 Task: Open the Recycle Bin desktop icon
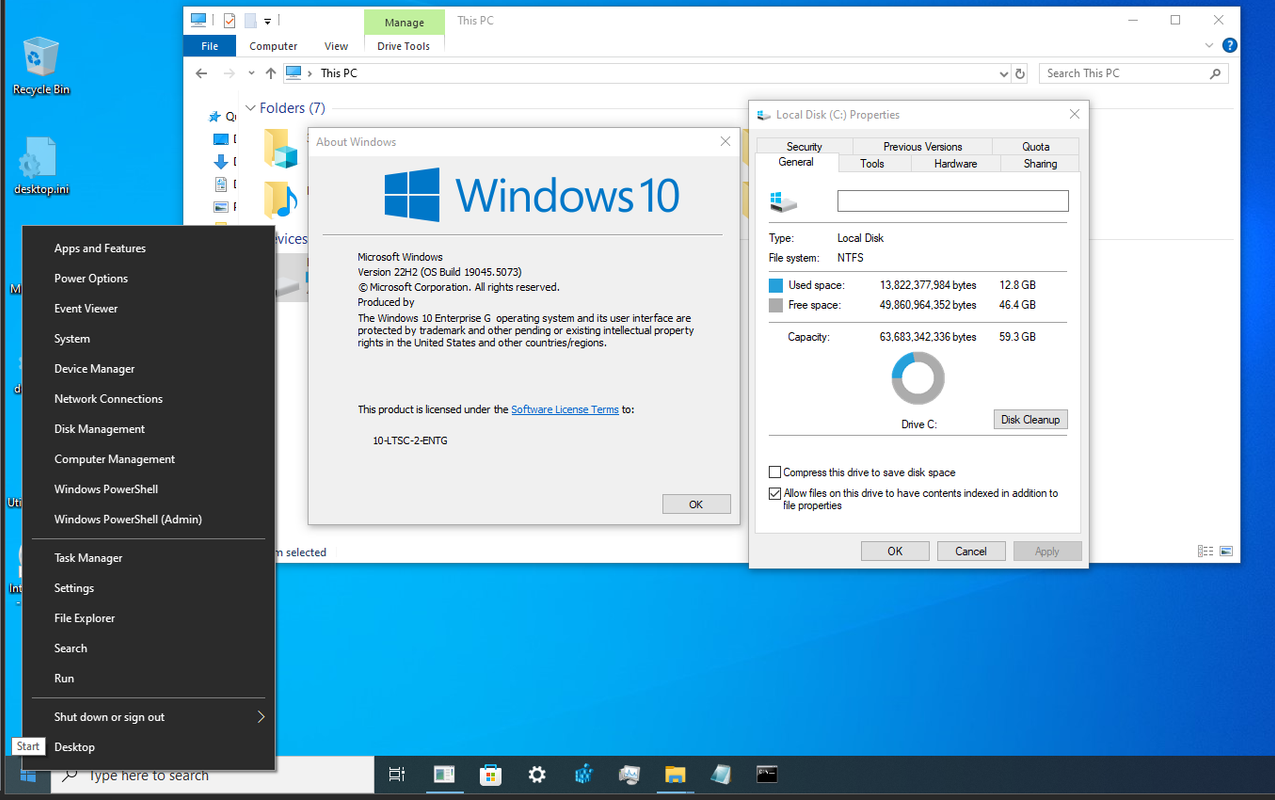[x=40, y=64]
